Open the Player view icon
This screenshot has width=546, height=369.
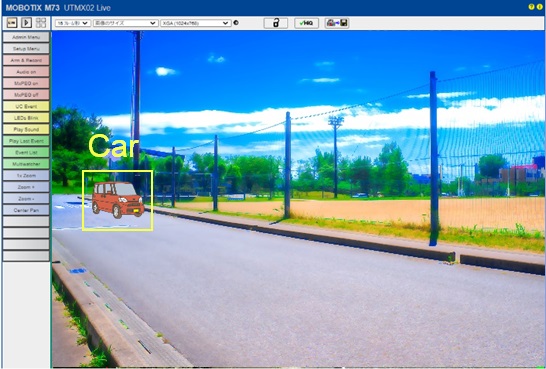tap(26, 23)
